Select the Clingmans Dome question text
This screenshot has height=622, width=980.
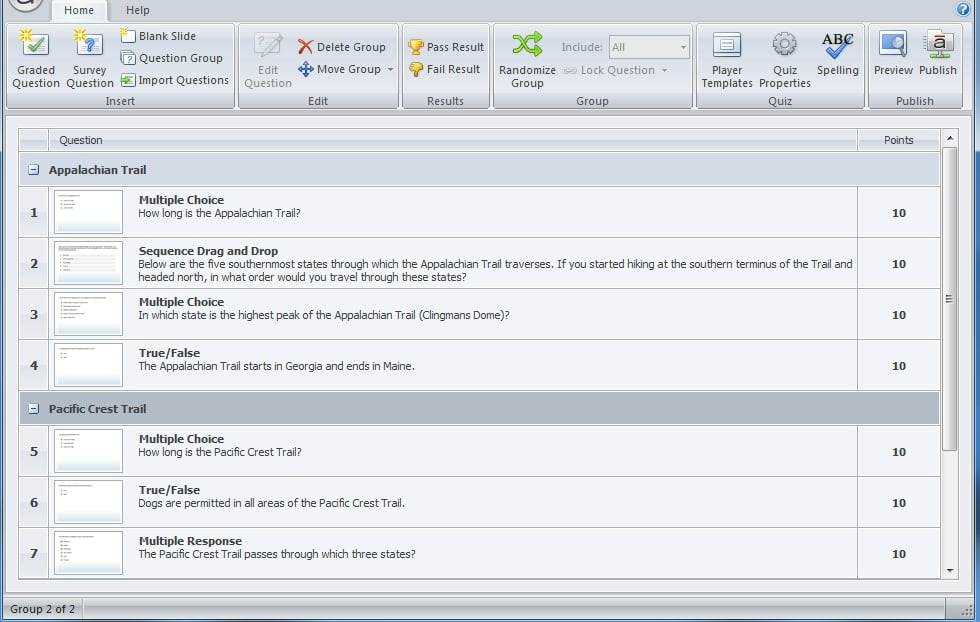324,315
